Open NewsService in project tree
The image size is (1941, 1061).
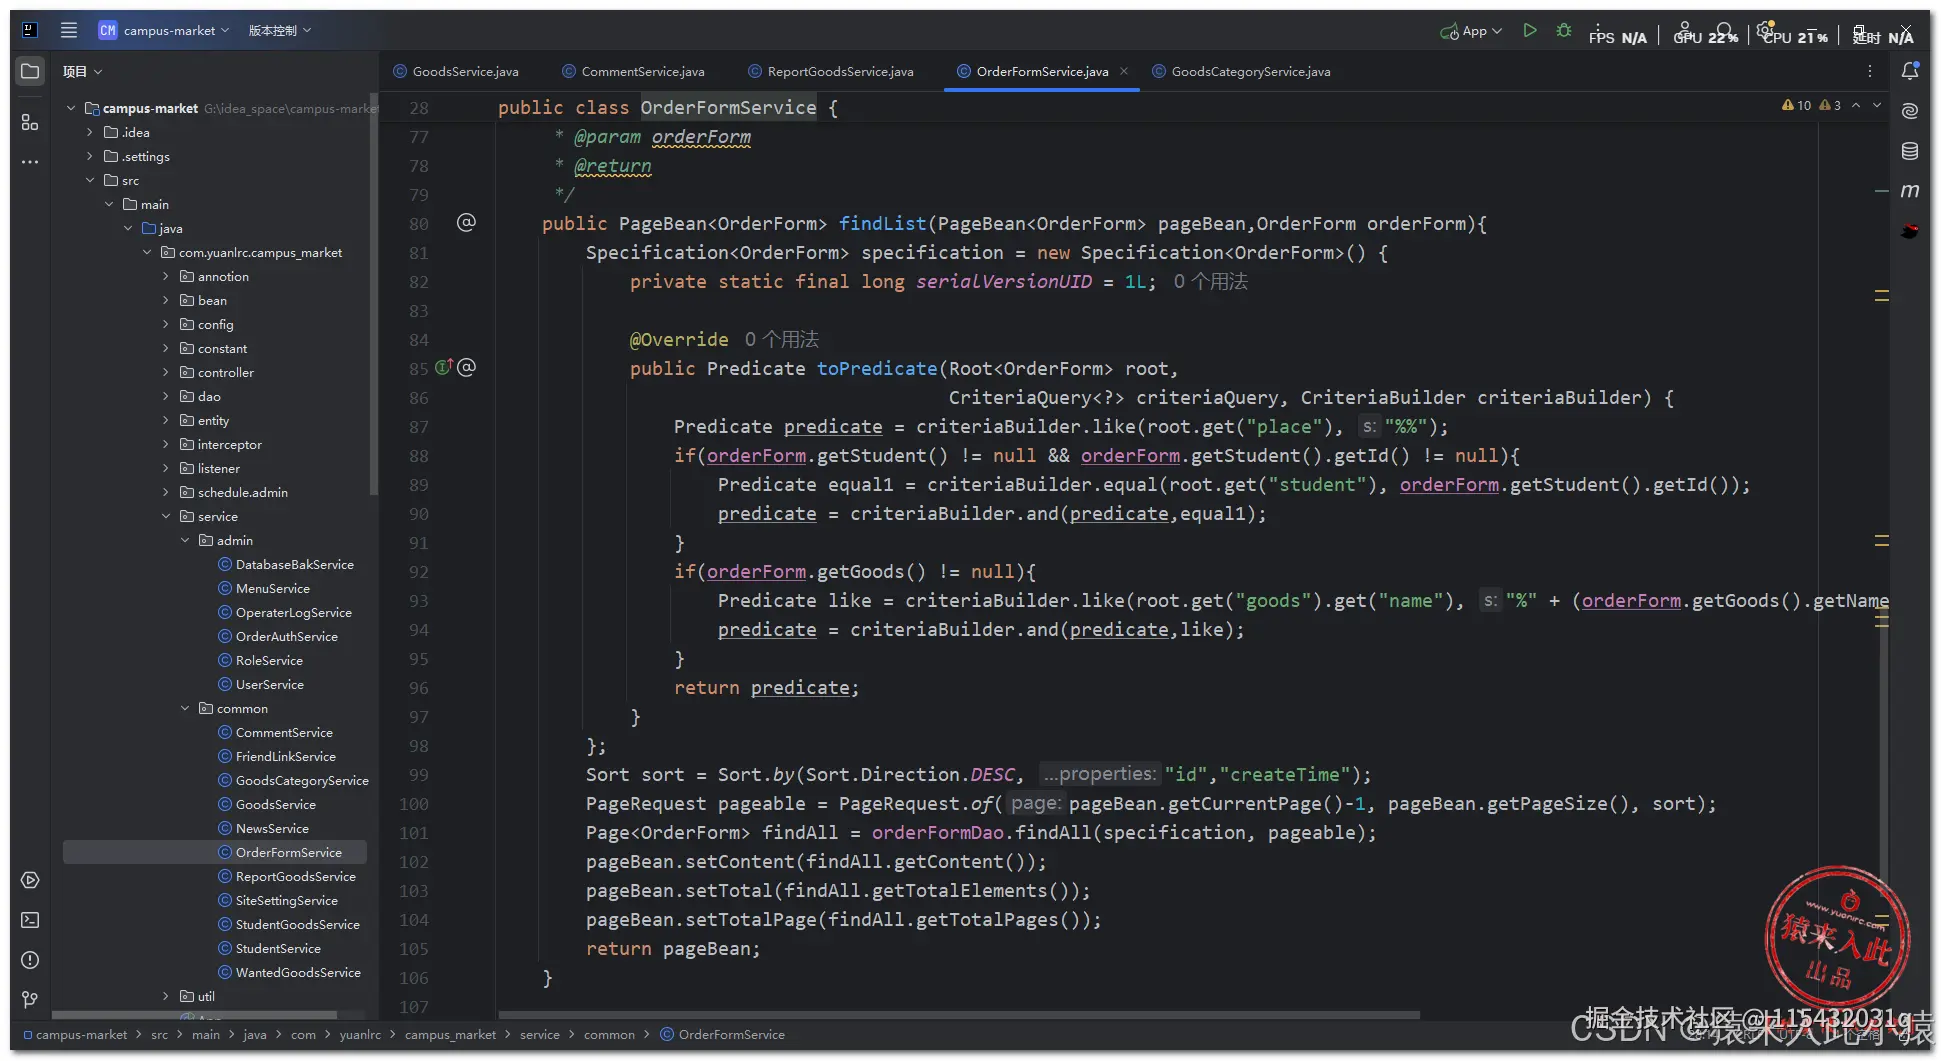click(x=272, y=828)
